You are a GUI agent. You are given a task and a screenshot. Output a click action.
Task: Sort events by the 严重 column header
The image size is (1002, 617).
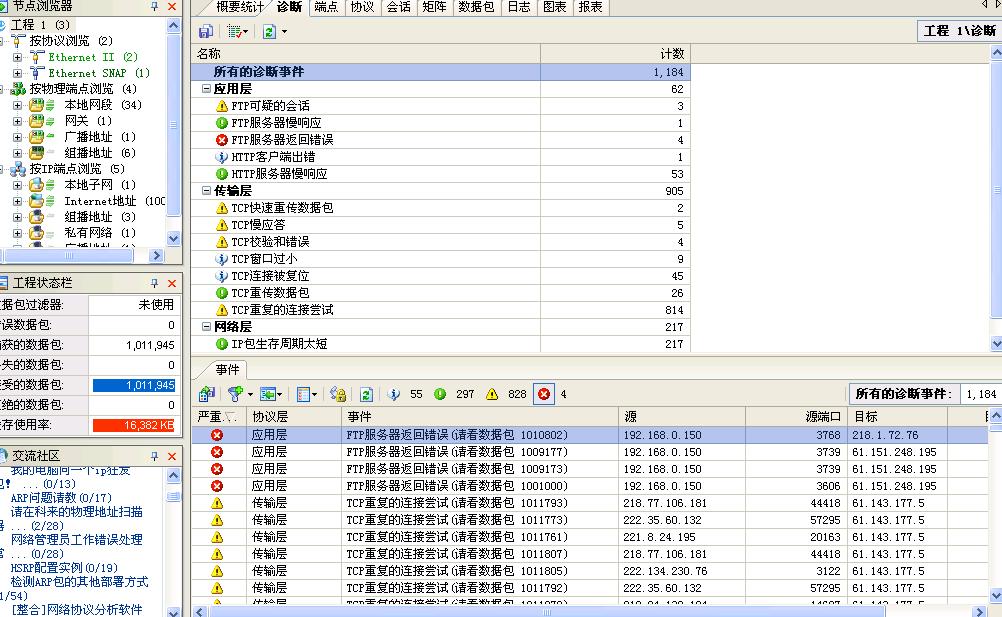[x=219, y=416]
